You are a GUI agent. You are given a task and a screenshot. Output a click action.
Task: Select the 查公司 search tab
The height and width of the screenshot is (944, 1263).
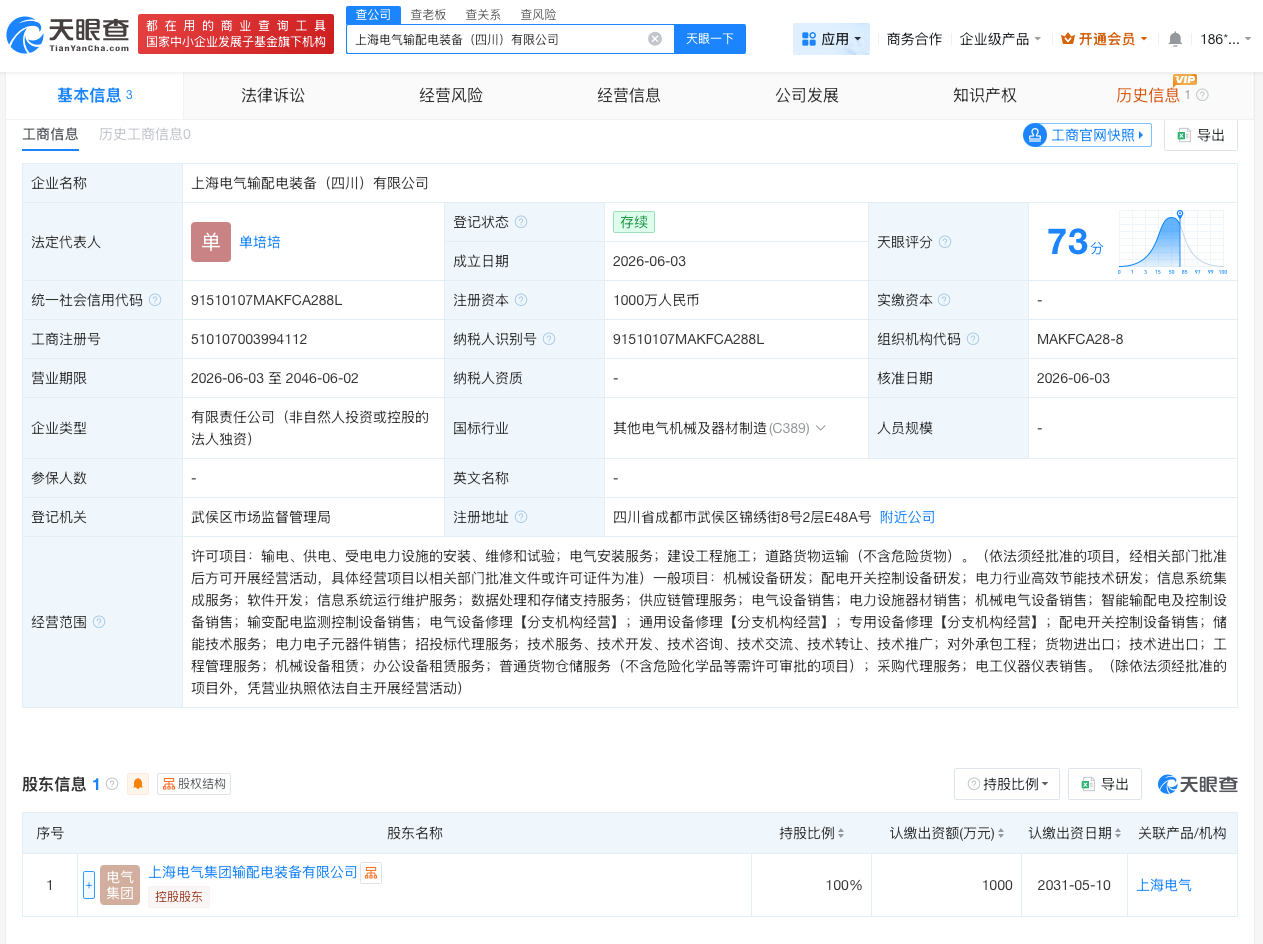[x=374, y=14]
